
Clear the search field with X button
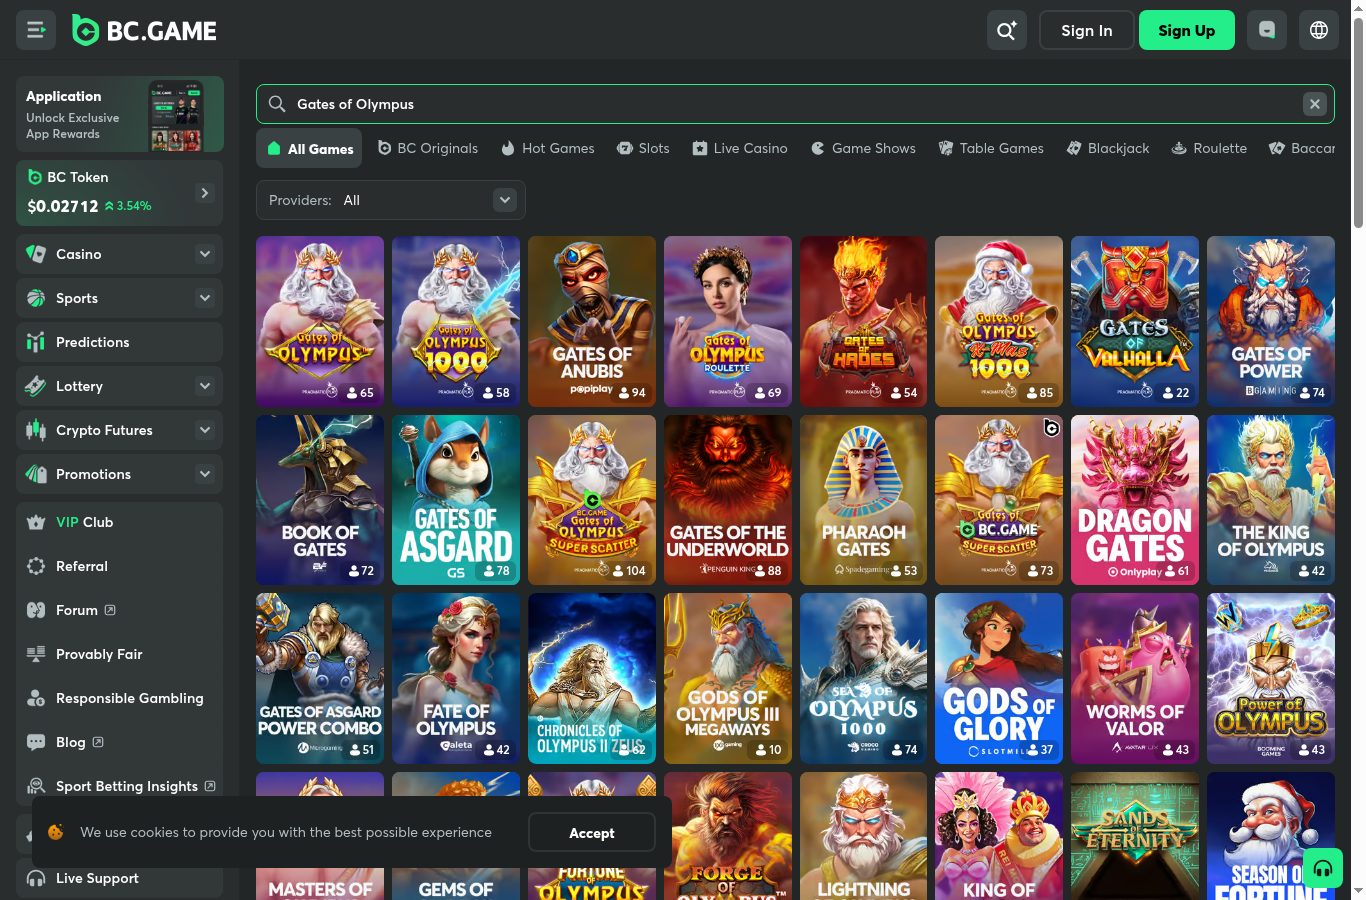[x=1315, y=104]
